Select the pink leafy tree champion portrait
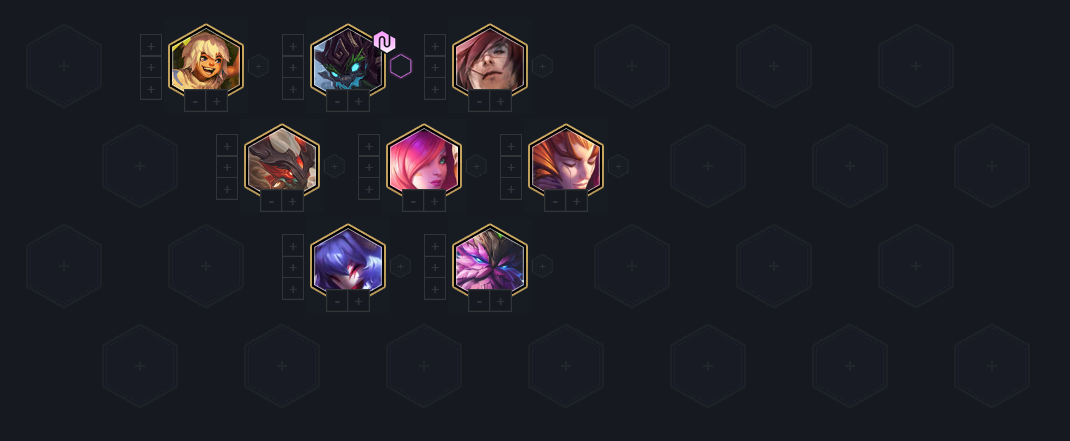 point(489,260)
